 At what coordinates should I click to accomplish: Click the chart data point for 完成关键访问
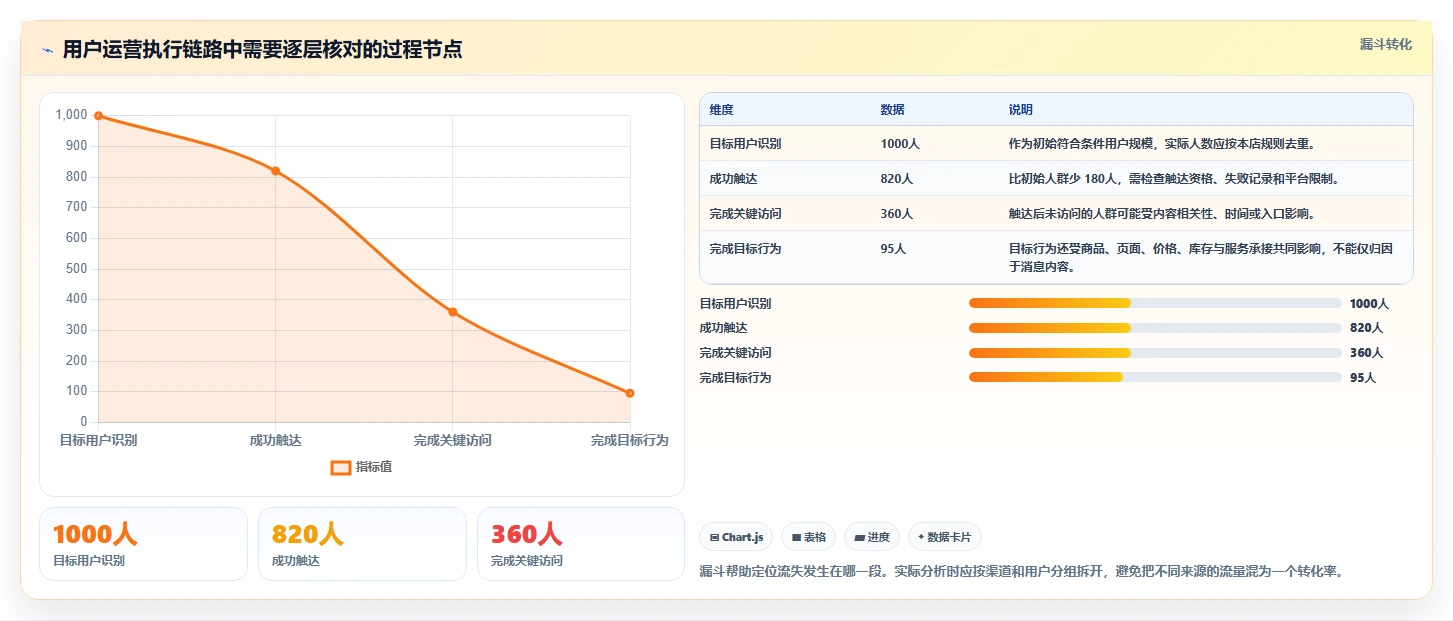[x=453, y=312]
